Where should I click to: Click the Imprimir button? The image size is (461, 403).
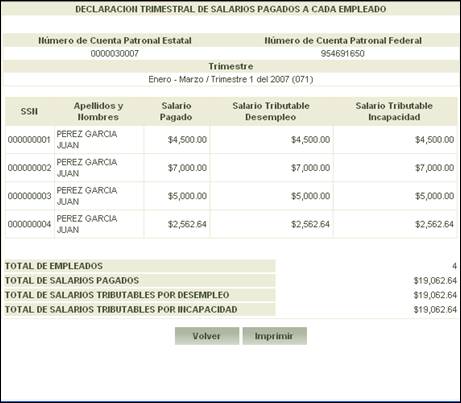point(275,336)
